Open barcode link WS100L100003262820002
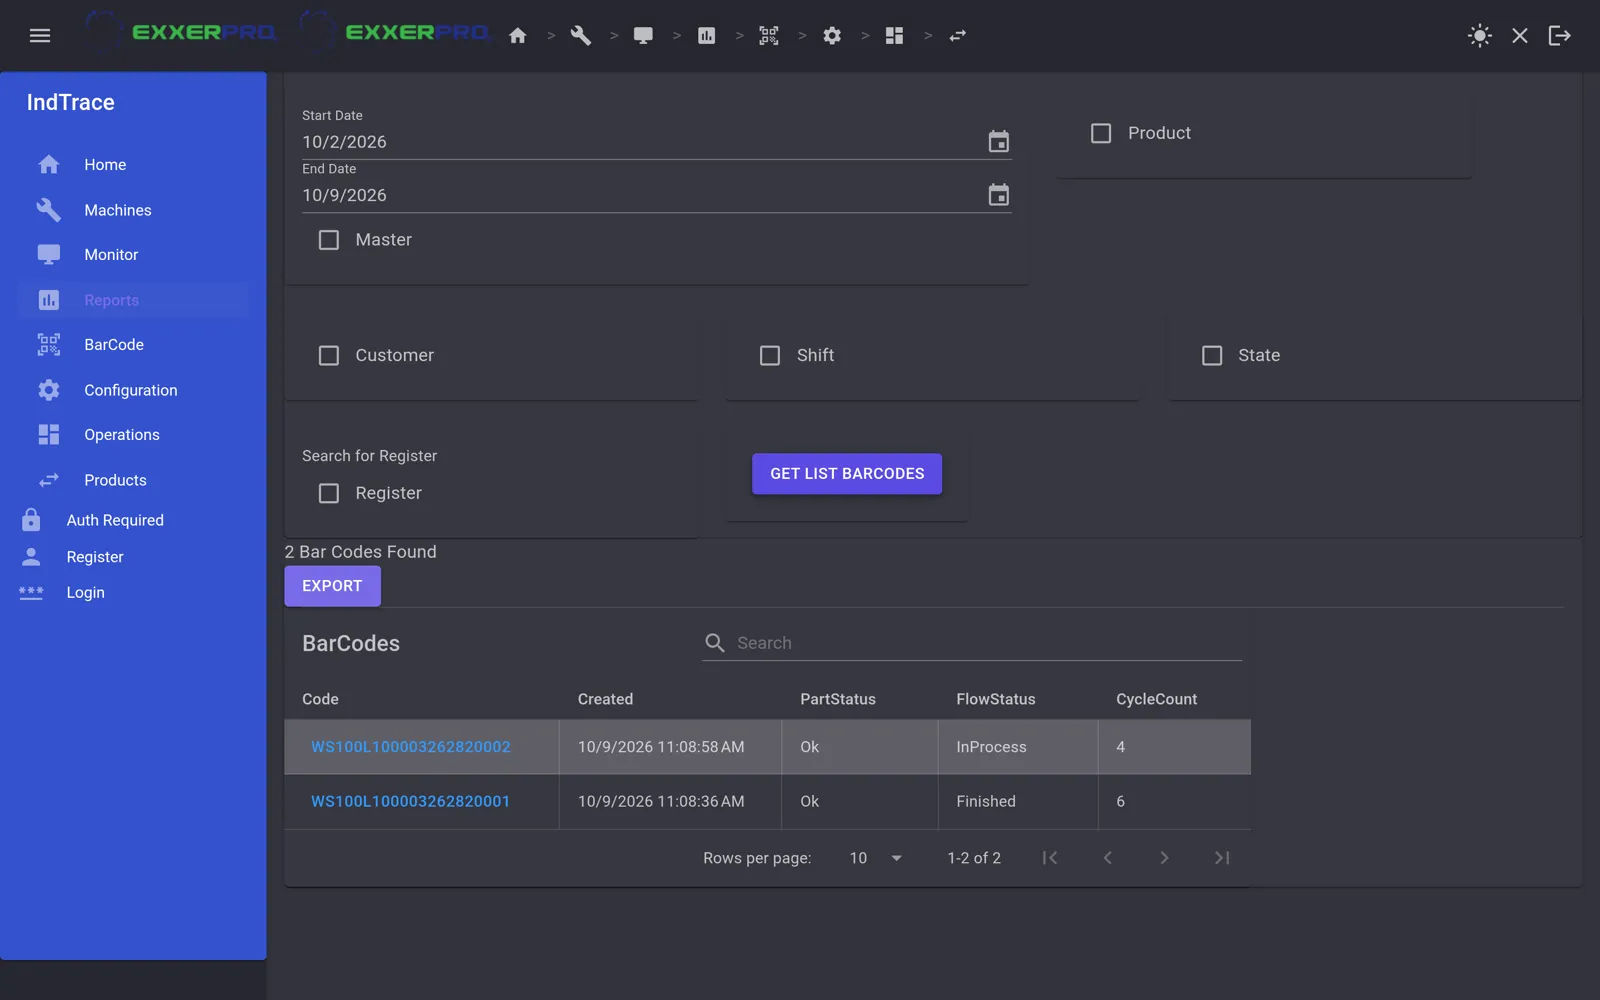Screen dimensions: 1600x1000 click(x=410, y=747)
